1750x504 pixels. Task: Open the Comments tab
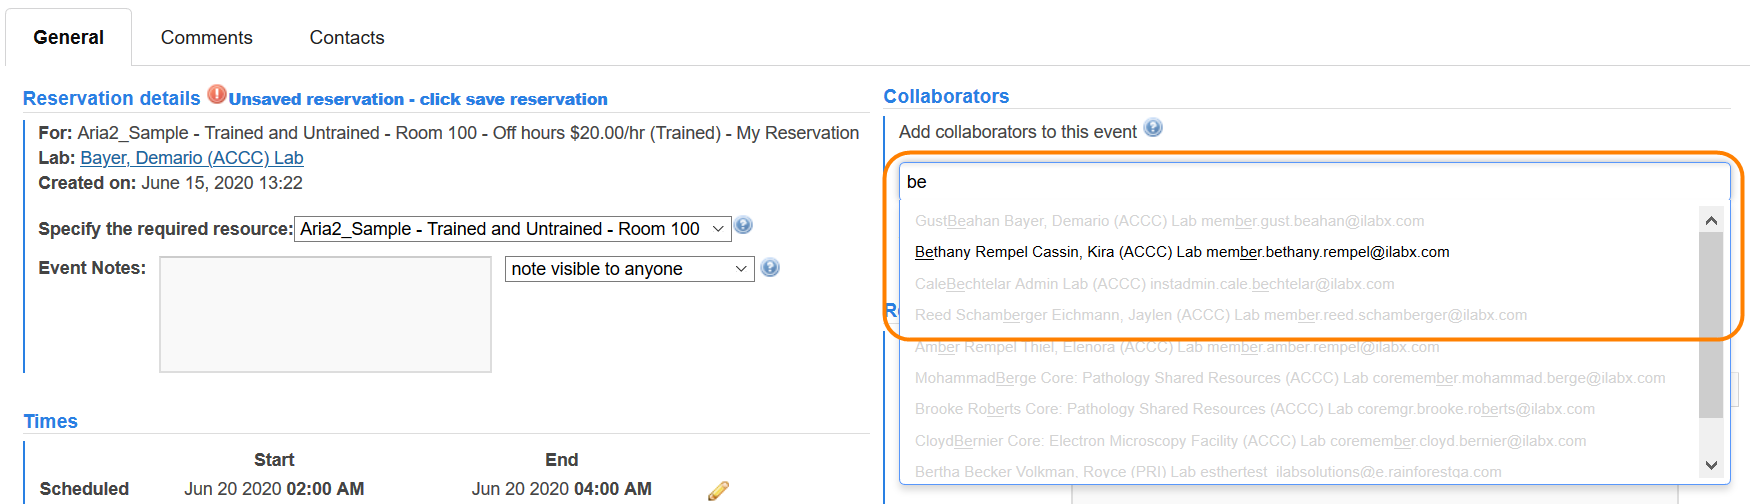click(206, 38)
